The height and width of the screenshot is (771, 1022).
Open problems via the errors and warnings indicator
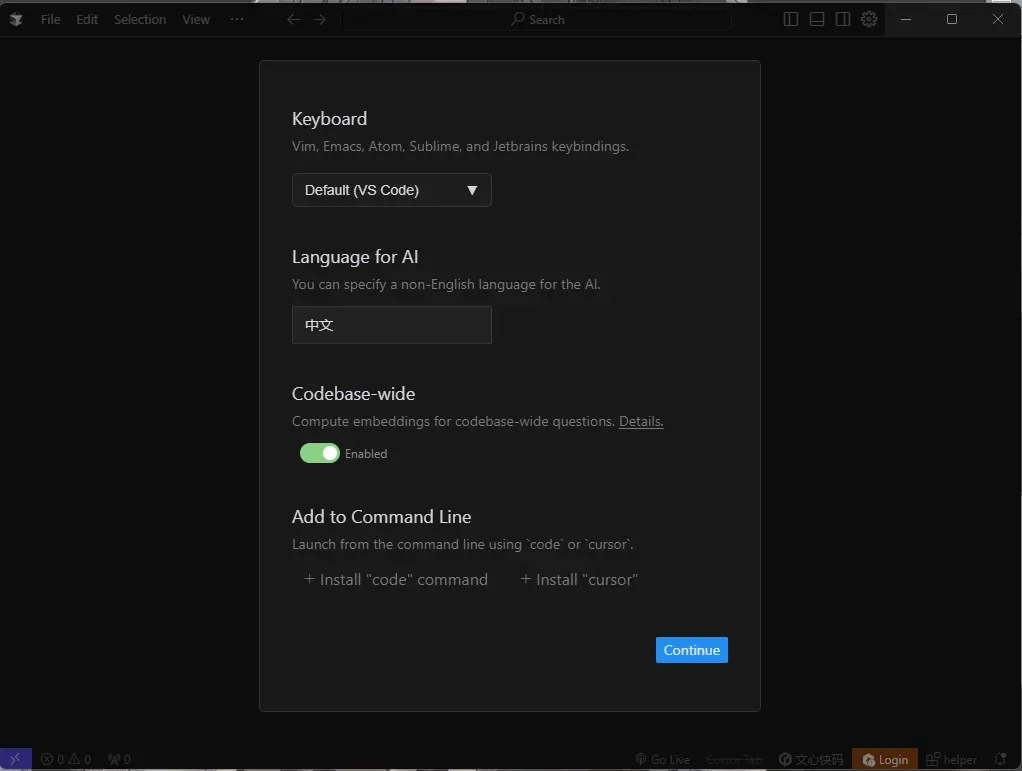click(66, 759)
